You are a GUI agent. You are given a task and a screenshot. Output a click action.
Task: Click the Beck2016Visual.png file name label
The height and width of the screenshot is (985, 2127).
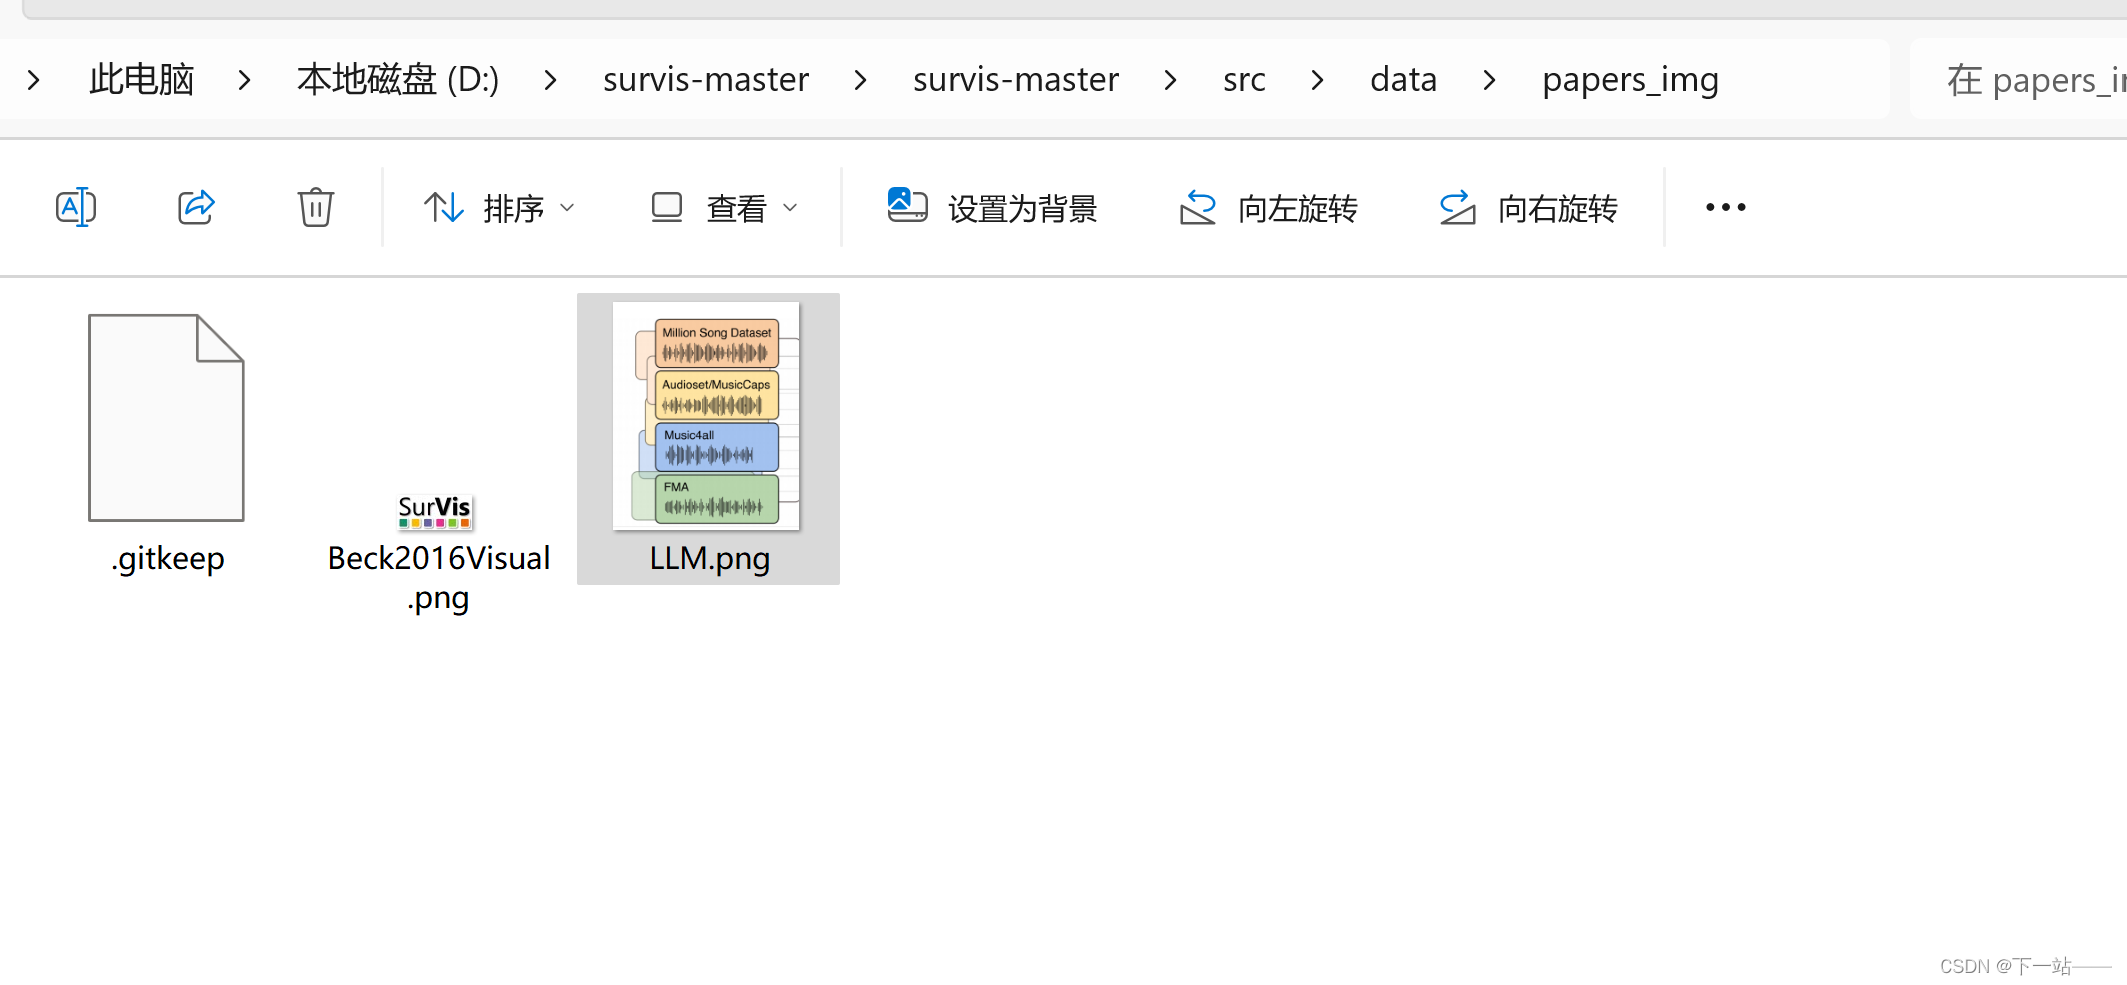coord(438,578)
